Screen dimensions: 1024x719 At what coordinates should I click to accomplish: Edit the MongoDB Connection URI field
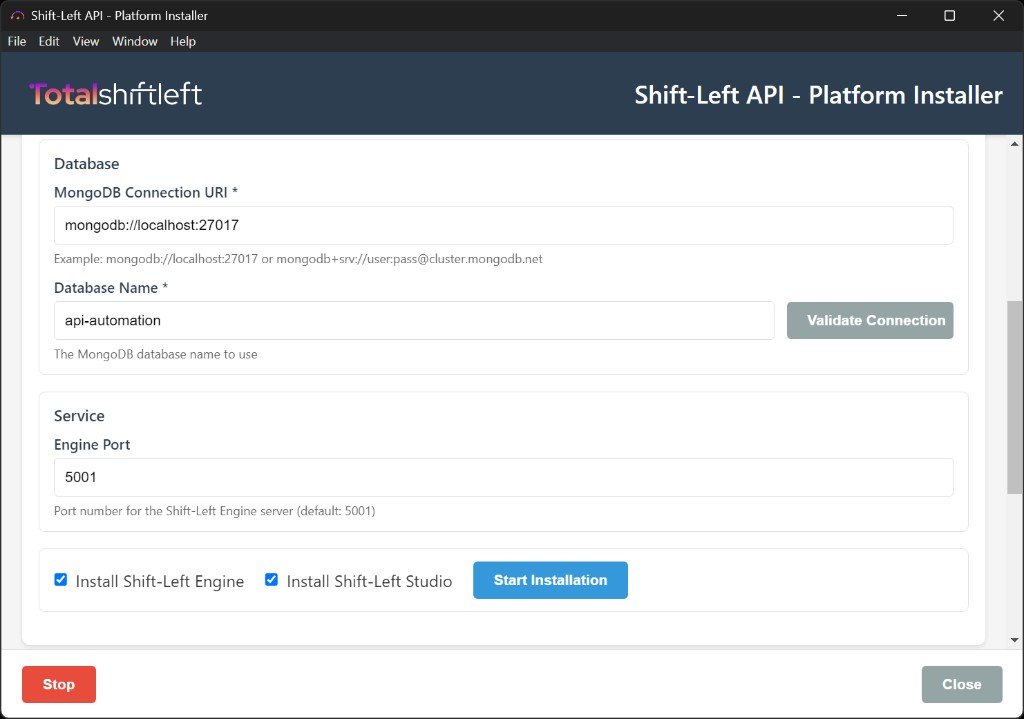(x=500, y=225)
